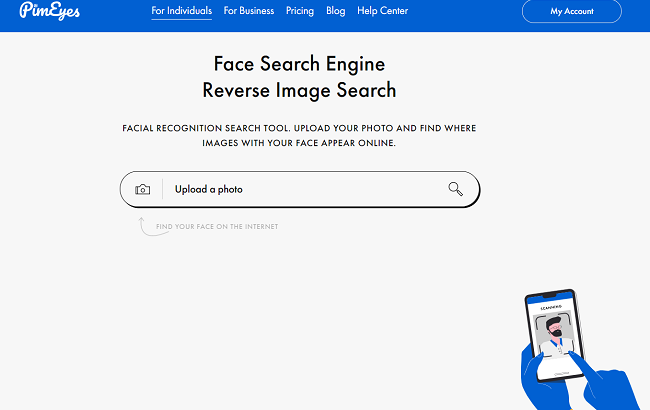Click the Reverse Image Search heading line

coord(299,90)
